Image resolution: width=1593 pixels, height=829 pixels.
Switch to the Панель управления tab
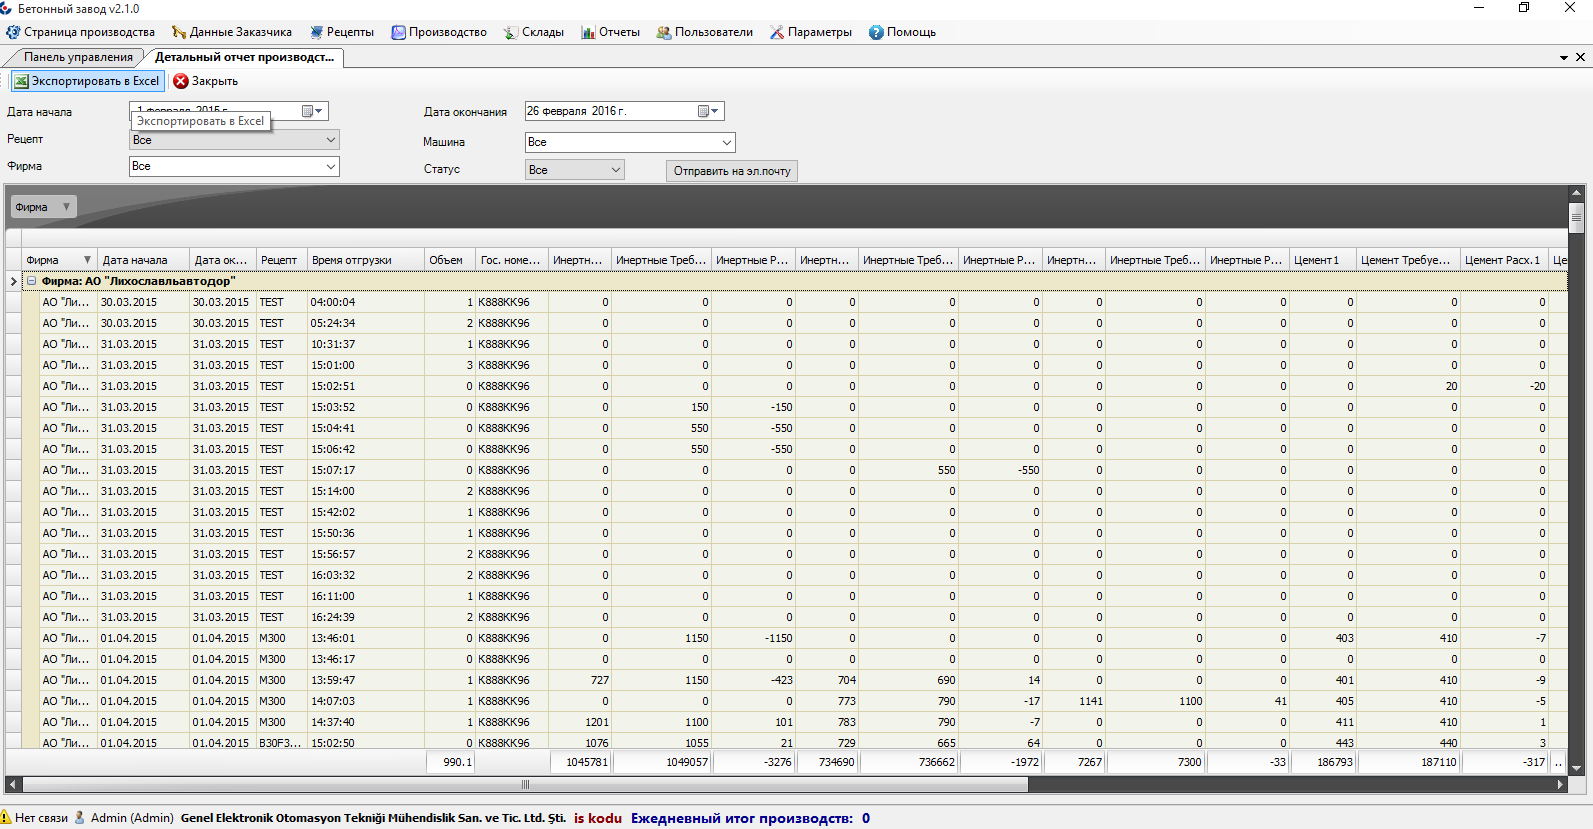[x=78, y=57]
